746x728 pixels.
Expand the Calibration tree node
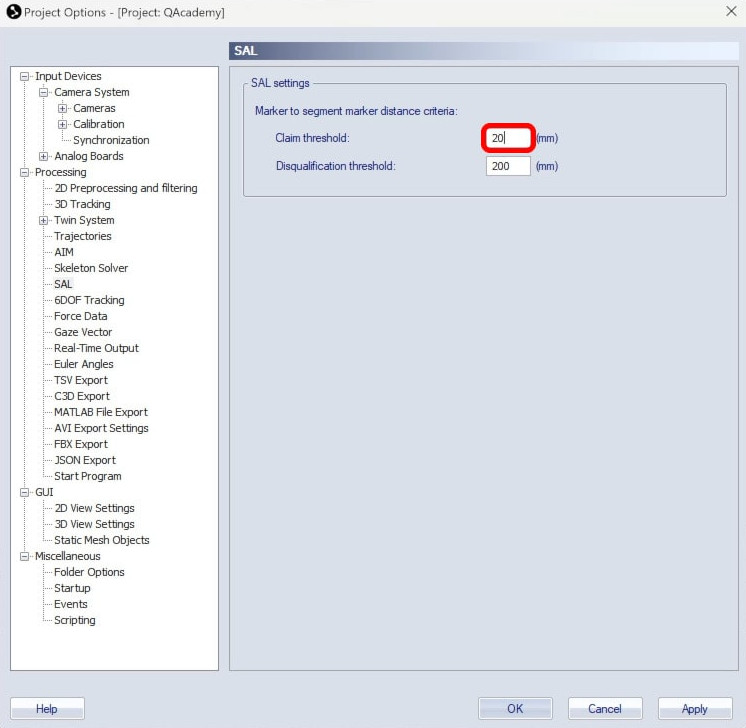pos(63,124)
